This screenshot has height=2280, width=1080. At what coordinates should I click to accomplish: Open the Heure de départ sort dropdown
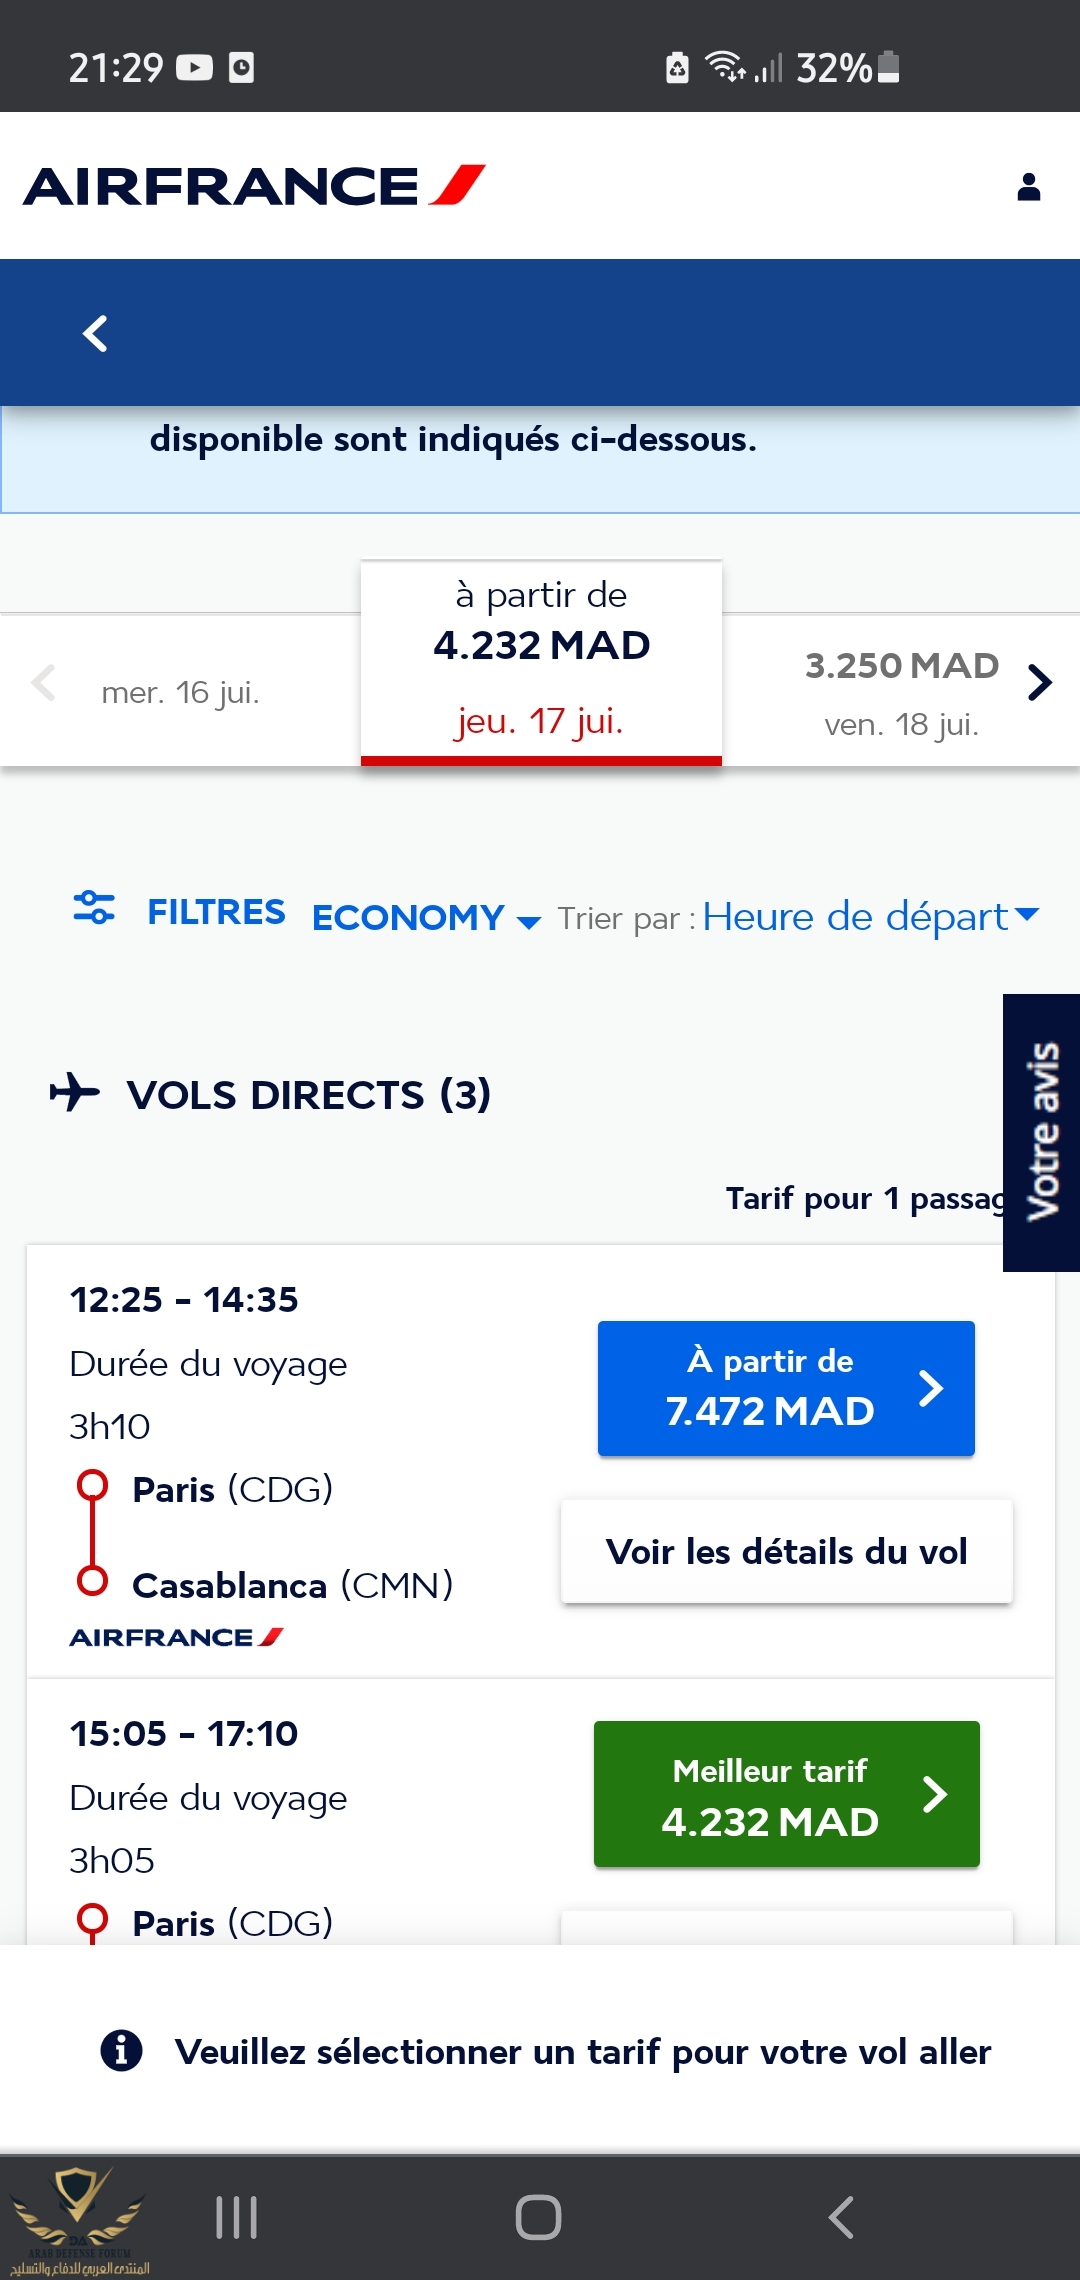click(870, 916)
